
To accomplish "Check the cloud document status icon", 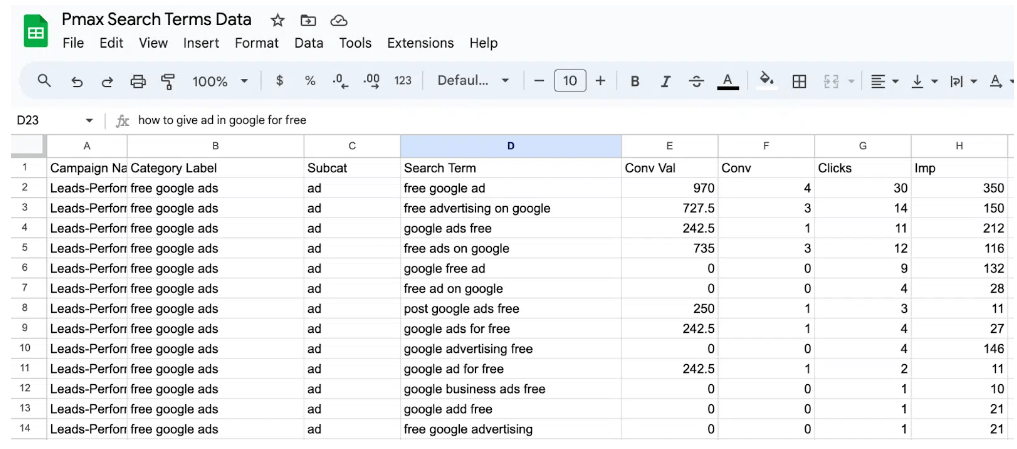I will point(339,21).
